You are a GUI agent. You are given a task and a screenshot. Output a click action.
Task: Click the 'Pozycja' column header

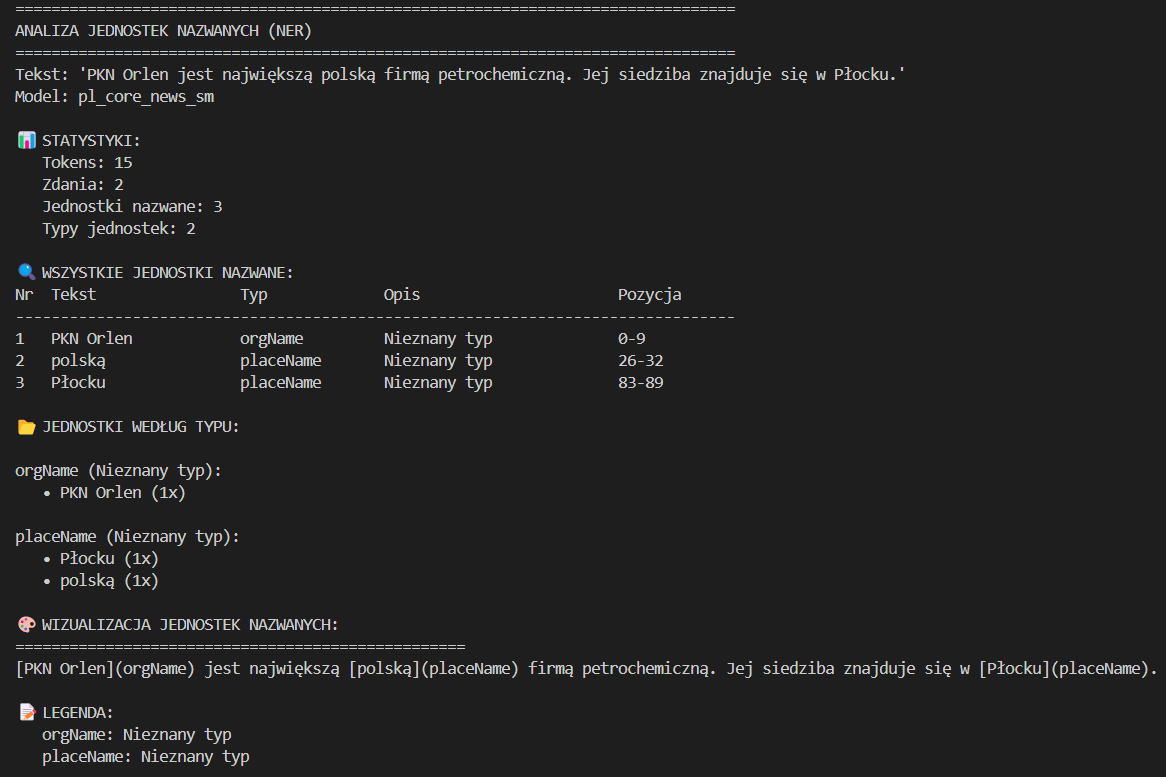(x=649, y=294)
